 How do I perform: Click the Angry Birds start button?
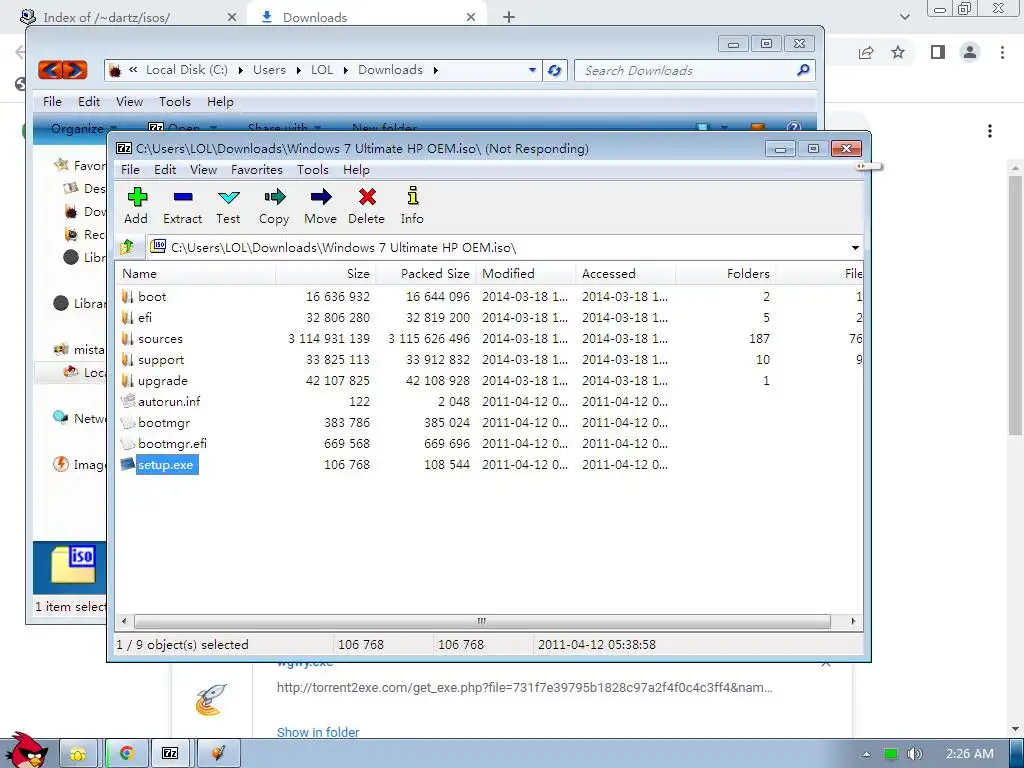pos(28,750)
